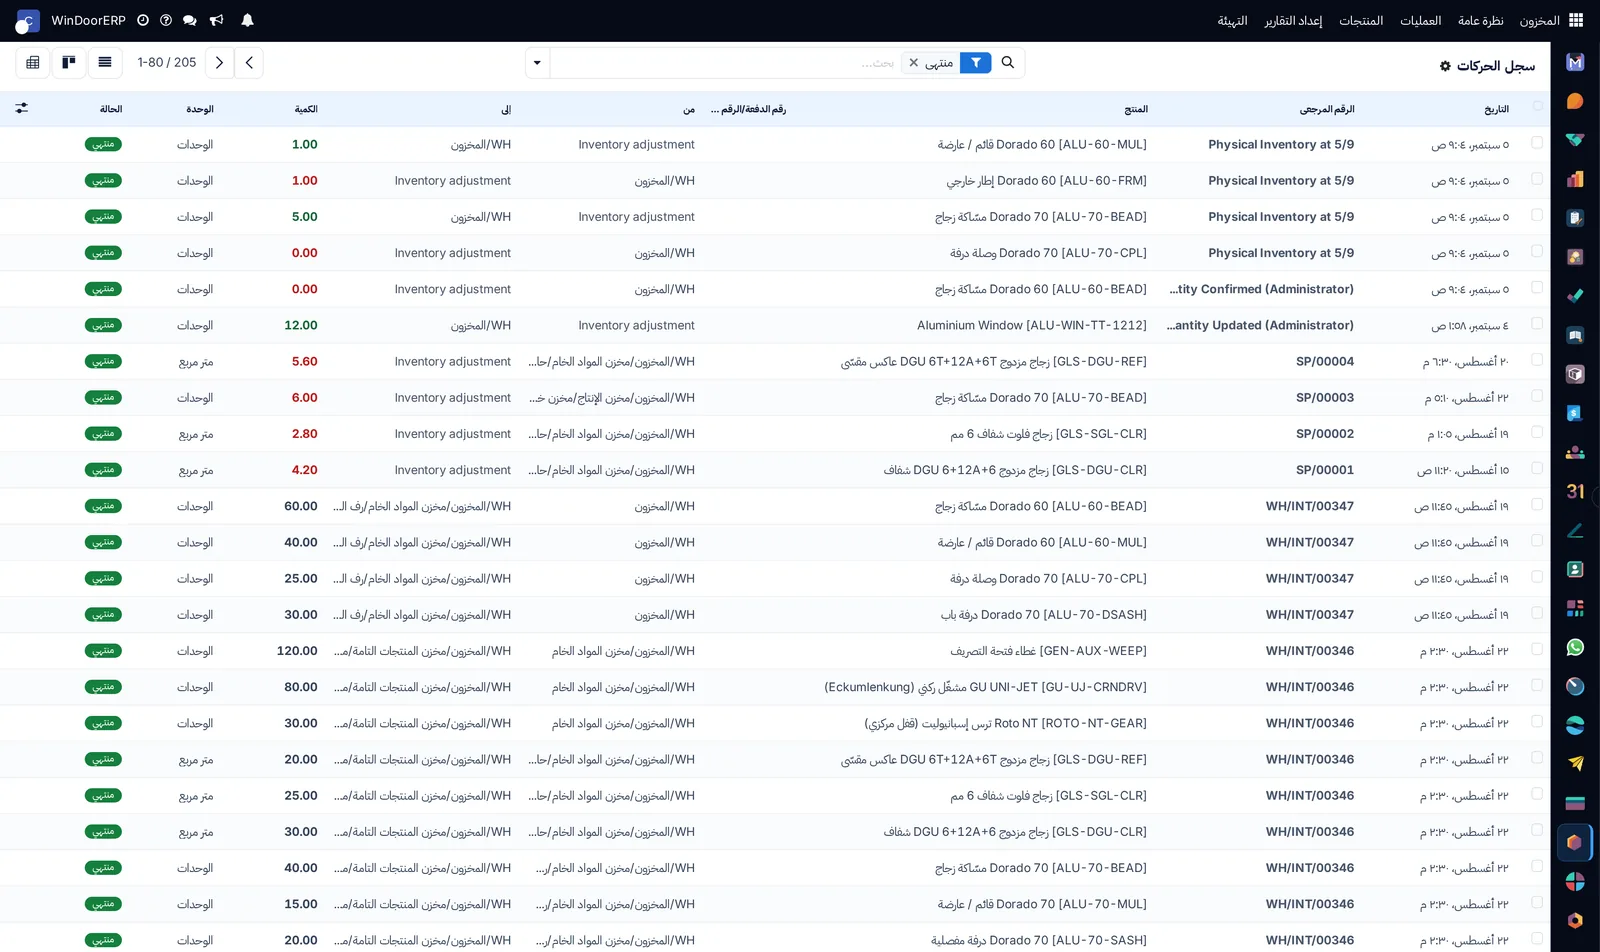The width and height of the screenshot is (1600, 952).
Task: Open the التهيئة menu
Action: pyautogui.click(x=1232, y=20)
